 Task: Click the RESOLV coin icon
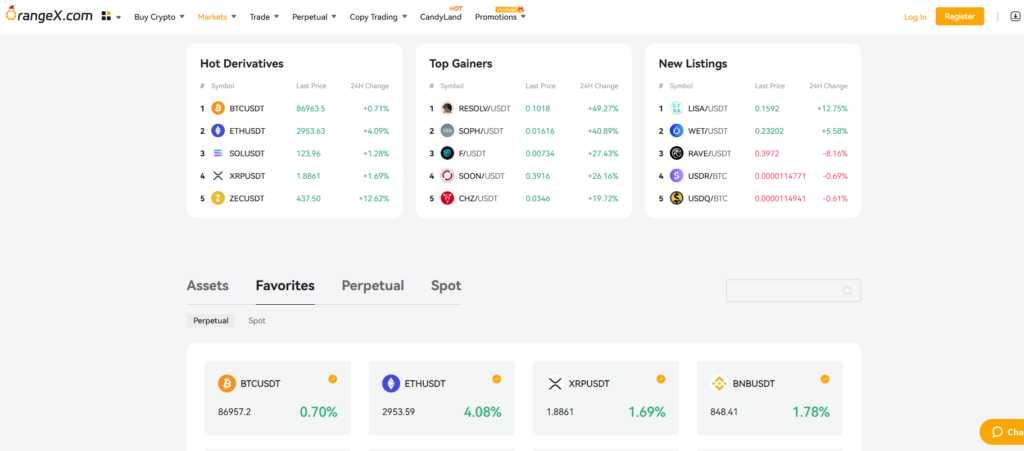pyautogui.click(x=447, y=108)
